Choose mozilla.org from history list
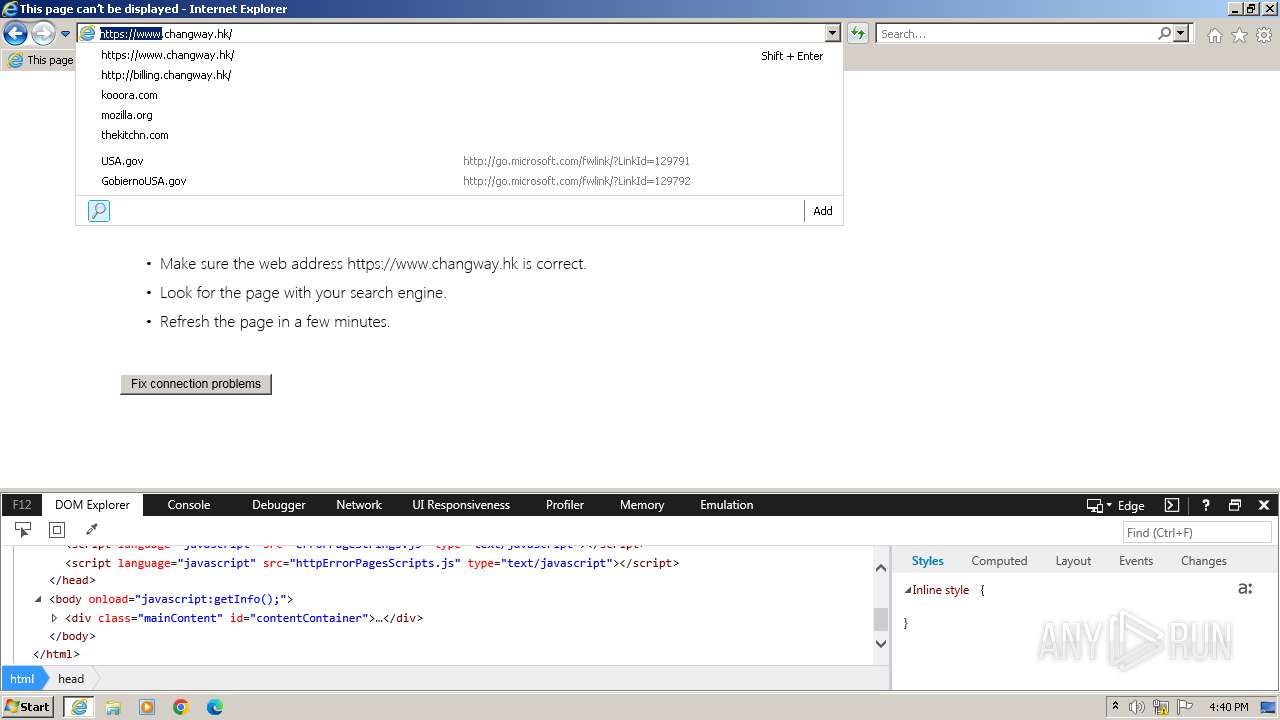The height and width of the screenshot is (720, 1280). pos(460,115)
